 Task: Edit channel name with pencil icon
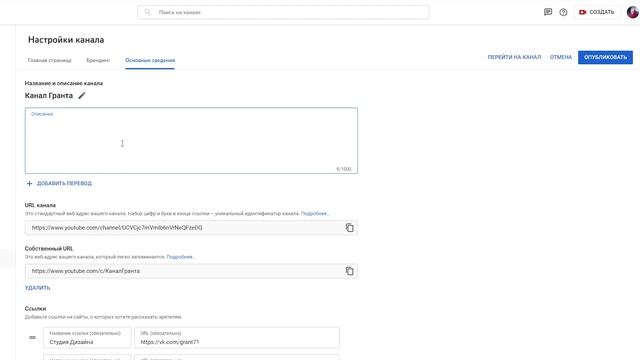click(82, 96)
